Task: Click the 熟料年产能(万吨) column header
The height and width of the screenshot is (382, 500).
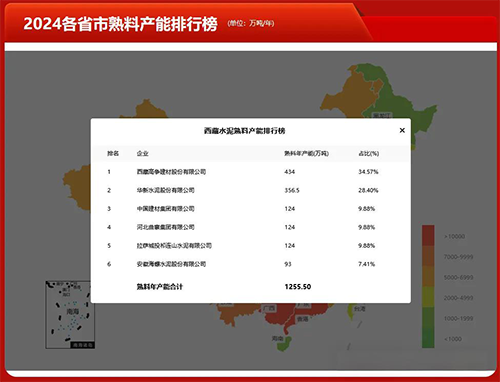Action: [x=306, y=153]
